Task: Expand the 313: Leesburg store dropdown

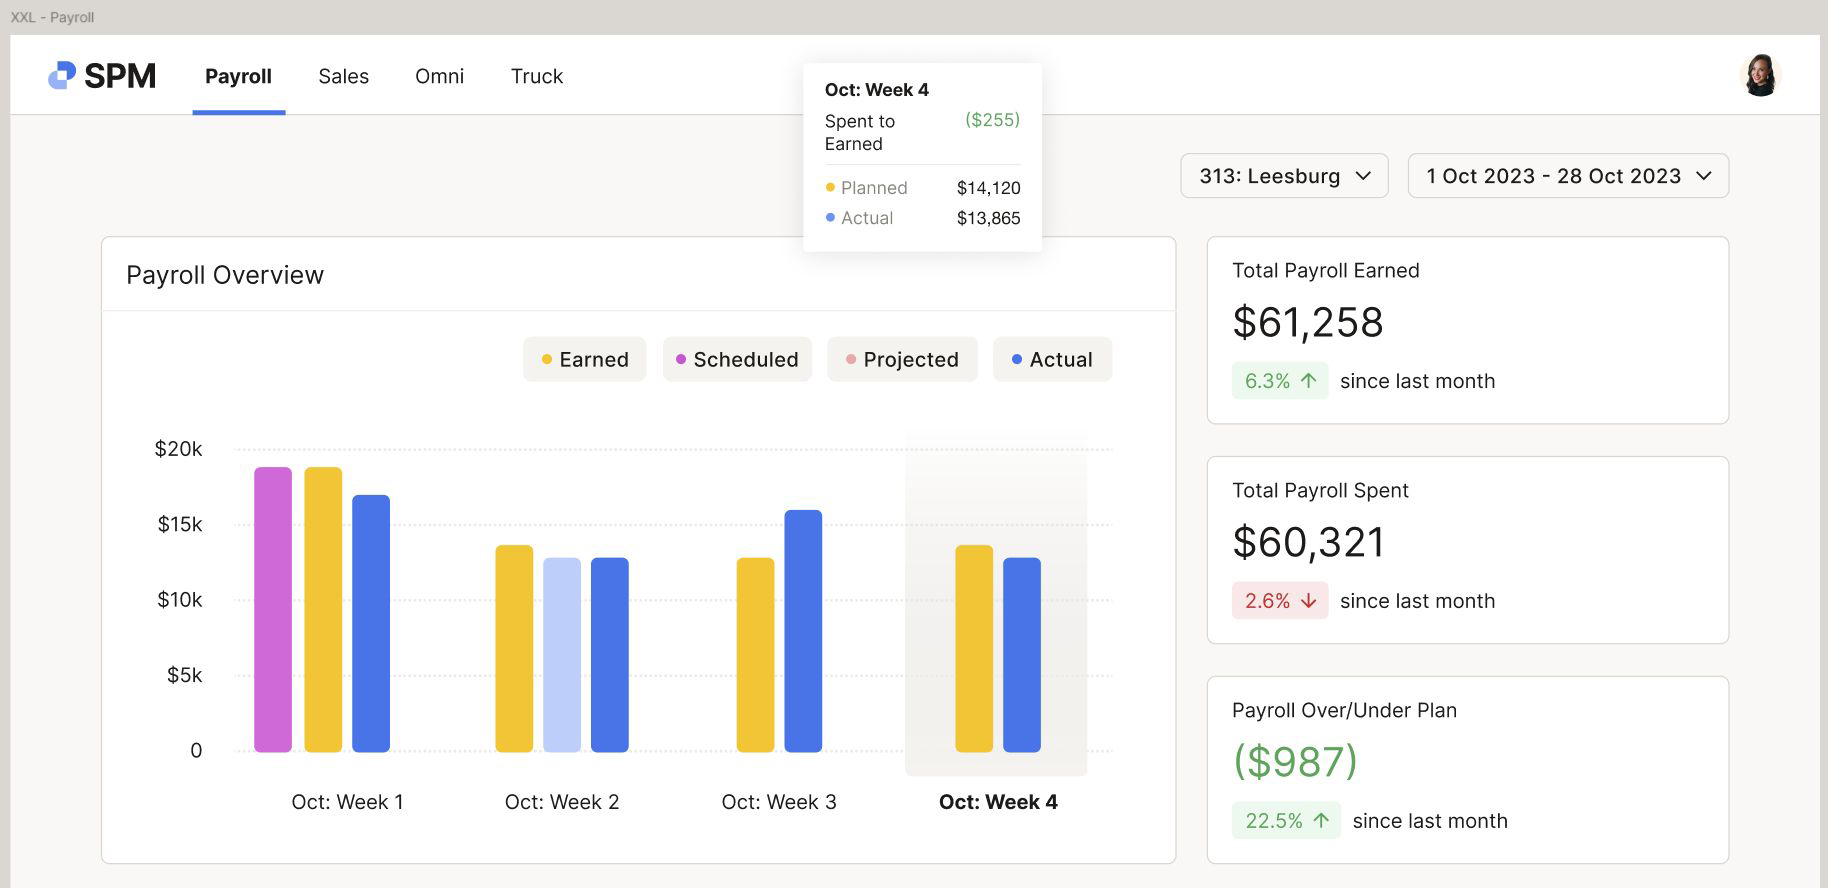Action: [x=1284, y=176]
